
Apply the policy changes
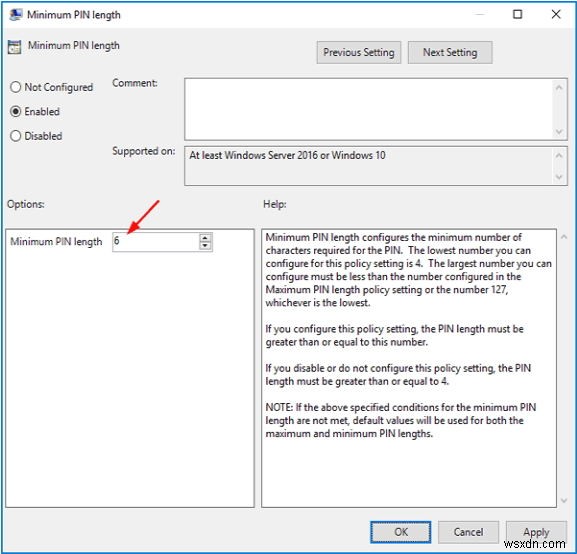(x=536, y=532)
